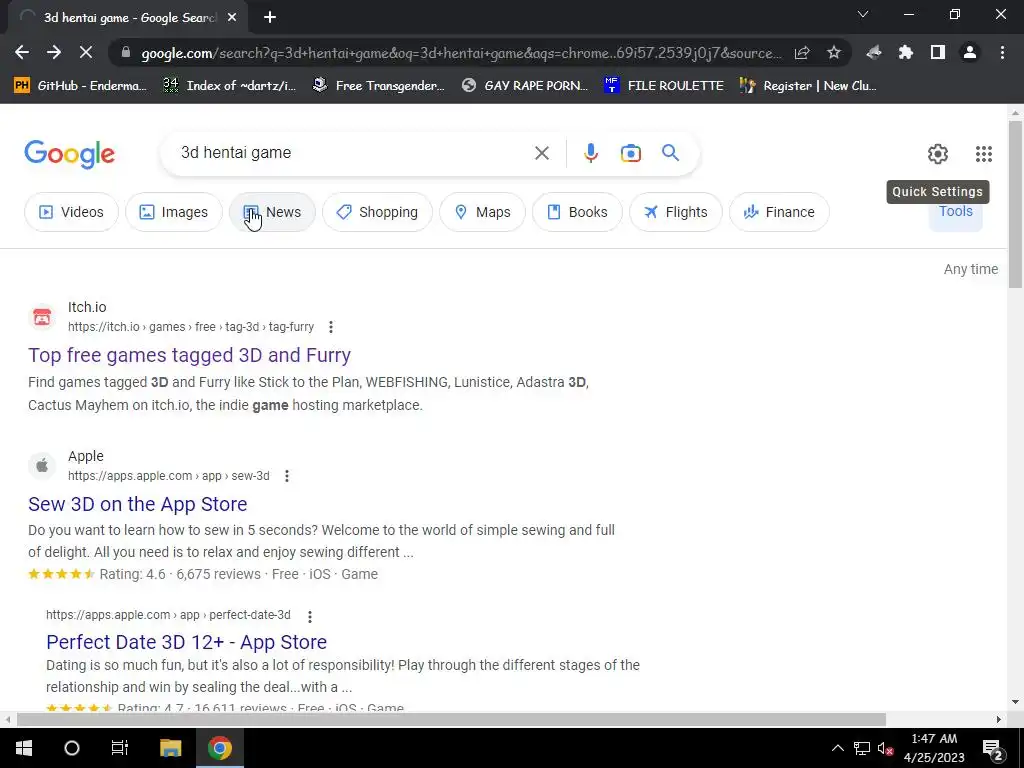This screenshot has width=1024, height=768.
Task: Clear the Google search box with the X
Action: [x=541, y=153]
